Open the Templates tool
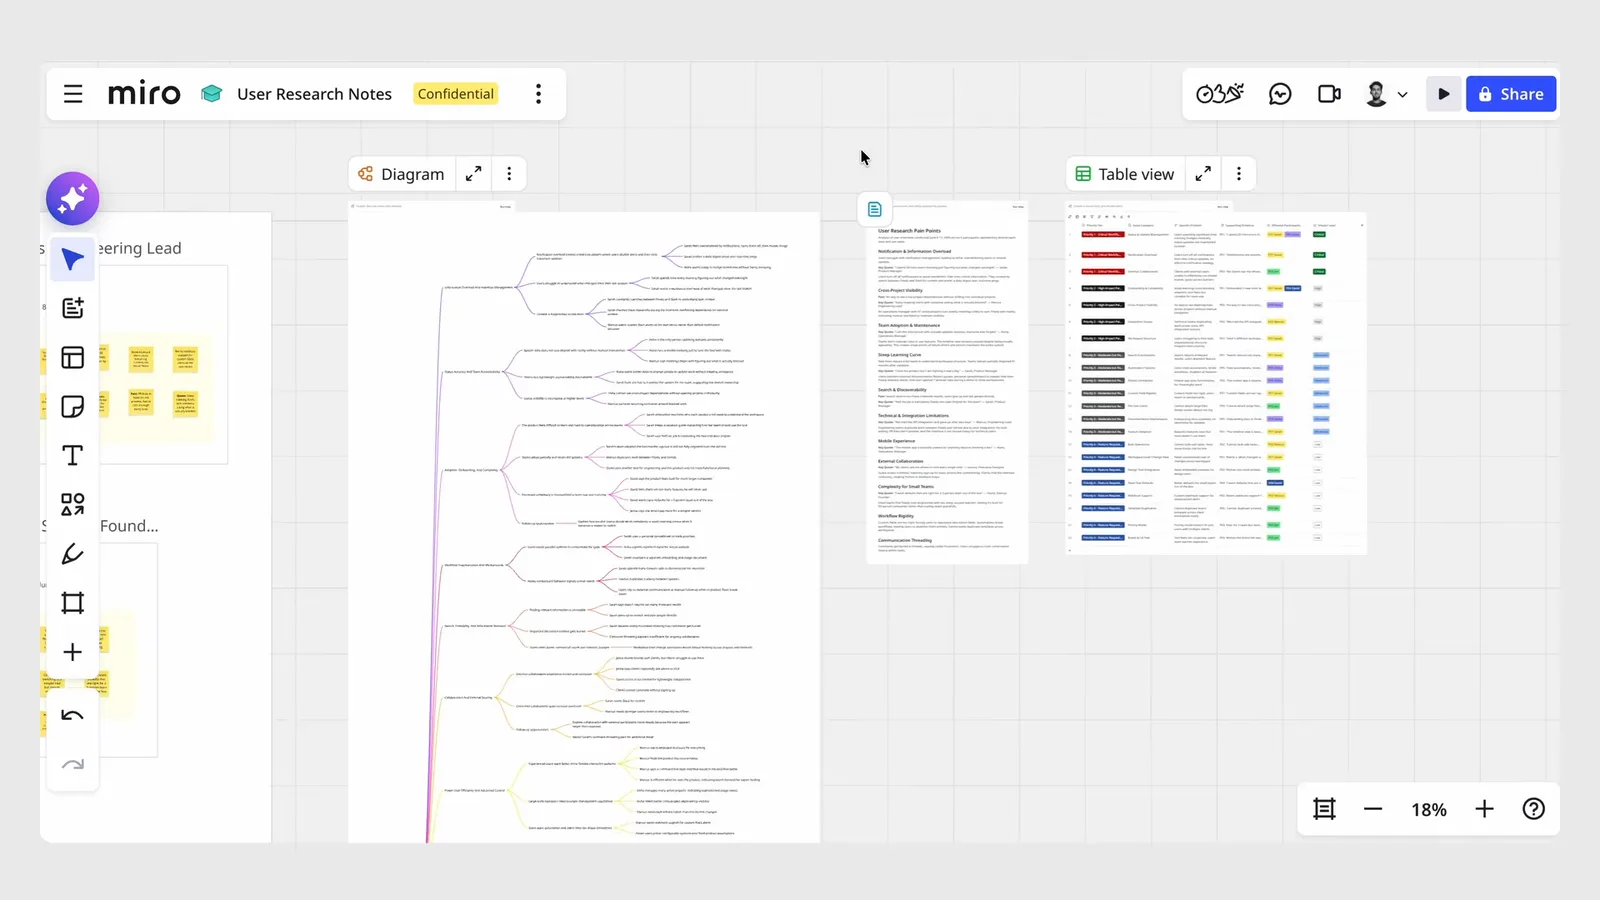This screenshot has height=900, width=1600. (x=73, y=357)
